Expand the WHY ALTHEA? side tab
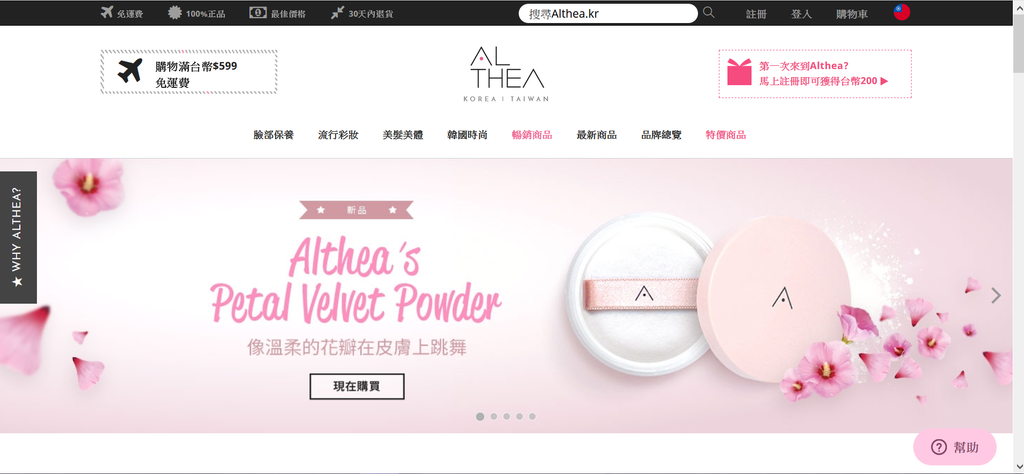The height and width of the screenshot is (474, 1024). click(x=18, y=238)
